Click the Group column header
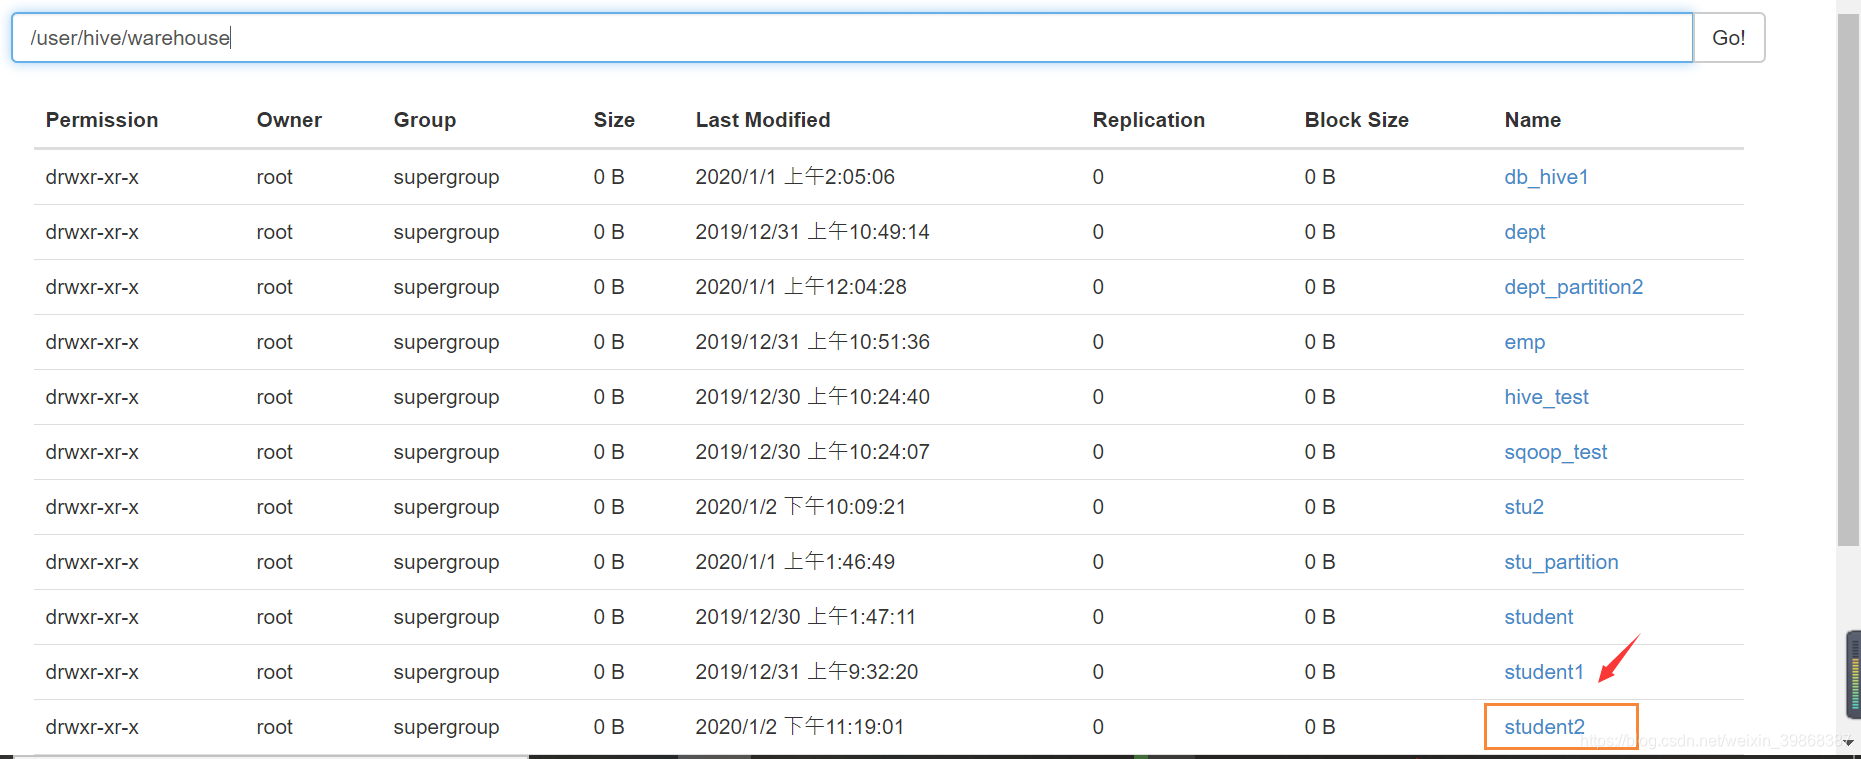 (425, 120)
